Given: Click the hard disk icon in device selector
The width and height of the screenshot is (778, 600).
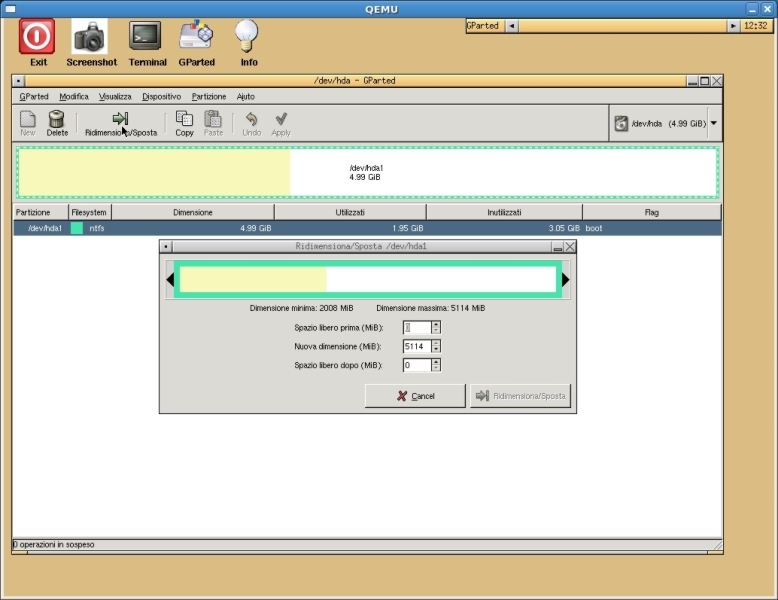Looking at the screenshot, I should (621, 123).
